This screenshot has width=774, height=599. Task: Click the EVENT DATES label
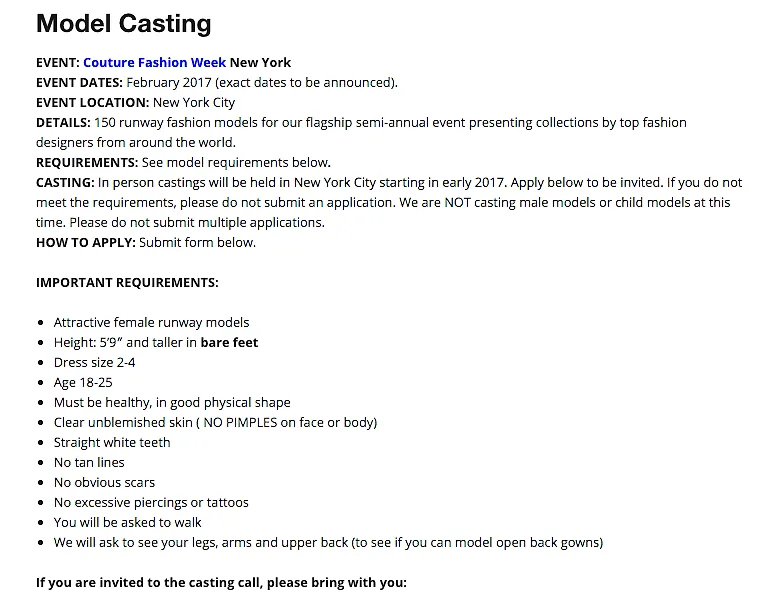[x=79, y=82]
